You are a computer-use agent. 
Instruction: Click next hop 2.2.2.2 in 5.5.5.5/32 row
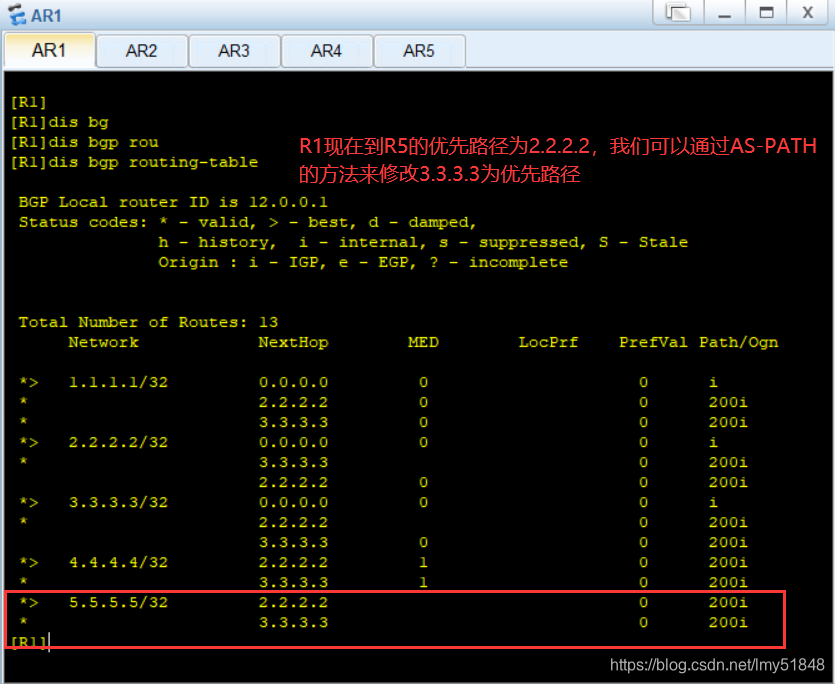click(x=293, y=602)
